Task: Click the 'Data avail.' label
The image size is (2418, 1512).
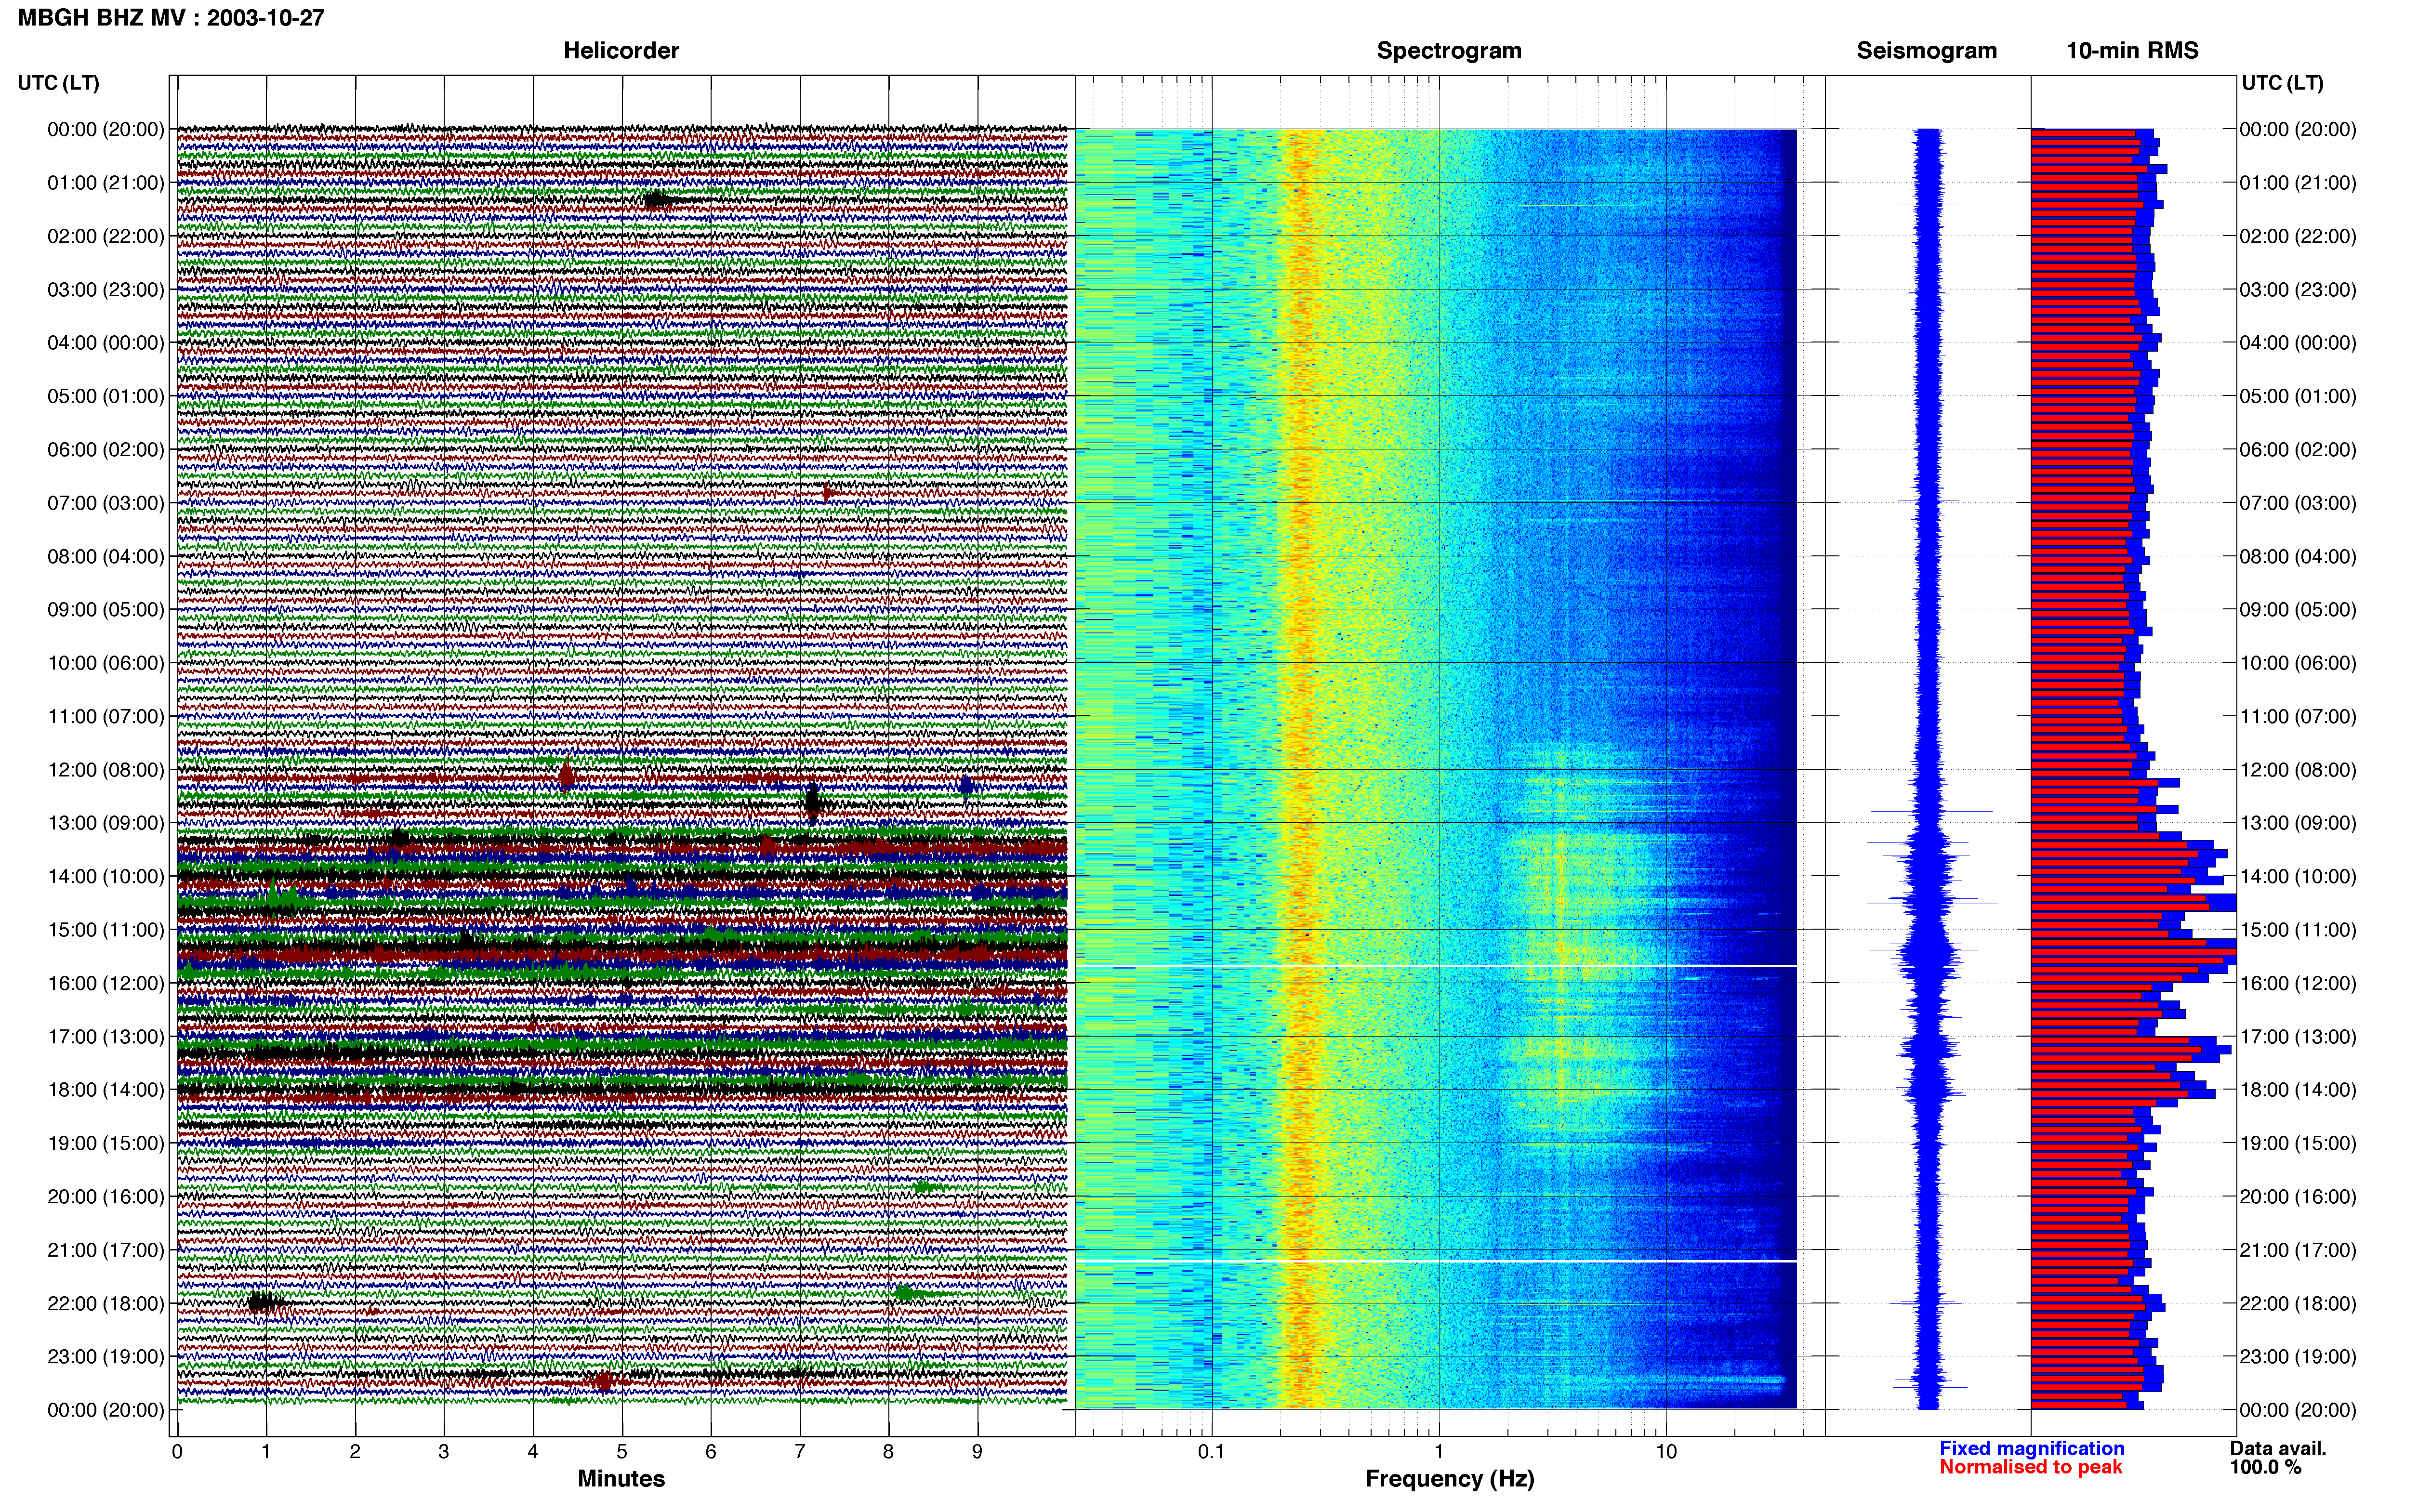Action: click(2278, 1448)
